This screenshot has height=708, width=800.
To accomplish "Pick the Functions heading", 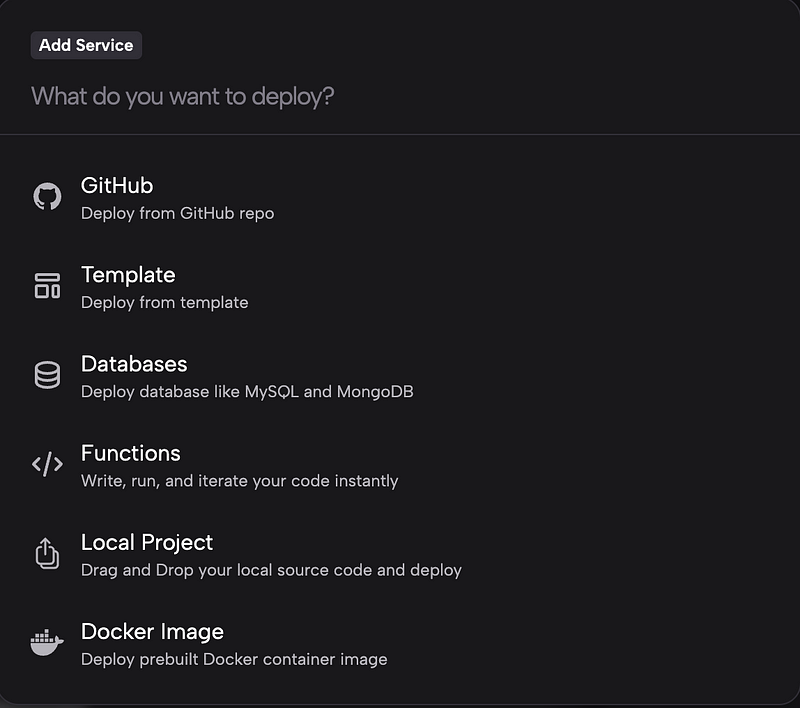I will 131,453.
